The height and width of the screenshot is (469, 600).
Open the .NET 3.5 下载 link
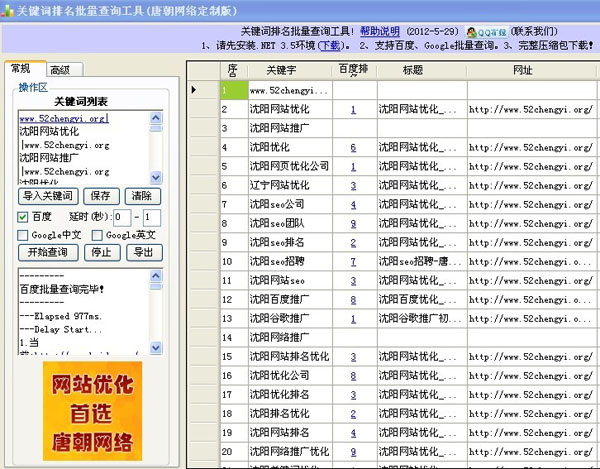(x=330, y=46)
